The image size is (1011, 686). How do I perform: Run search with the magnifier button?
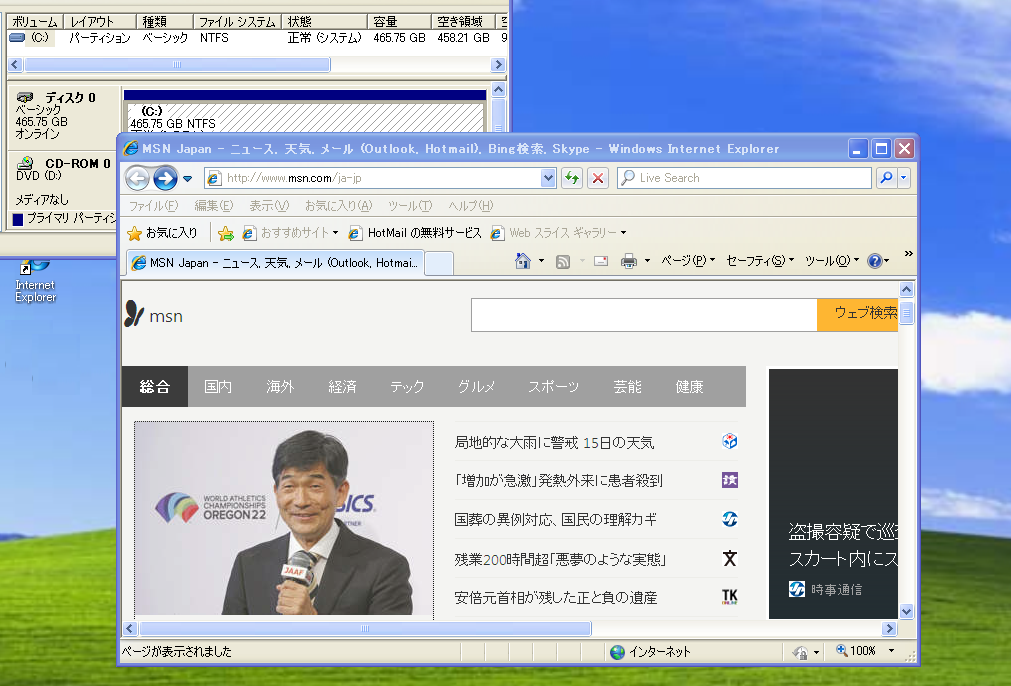point(887,178)
